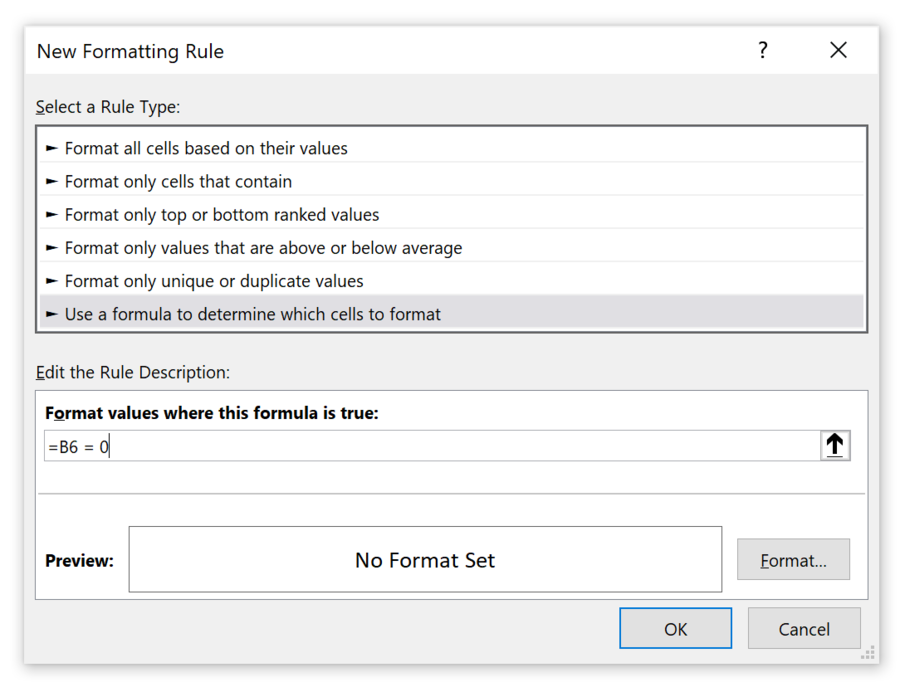Click the Help question mark icon
Viewport: 900px width, 692px height.
coord(763,49)
